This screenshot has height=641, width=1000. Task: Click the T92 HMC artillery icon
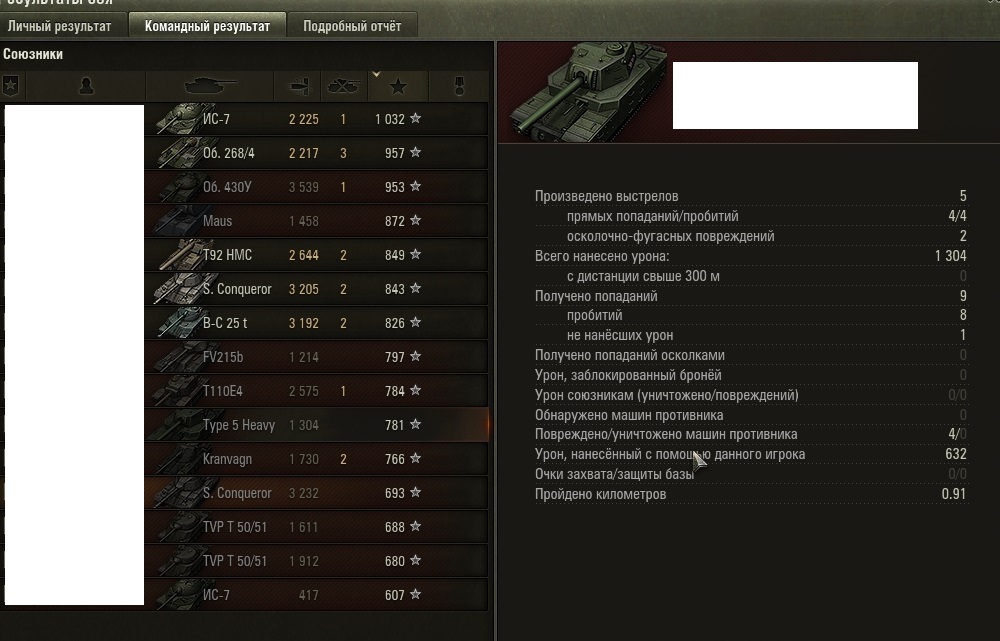(182, 254)
